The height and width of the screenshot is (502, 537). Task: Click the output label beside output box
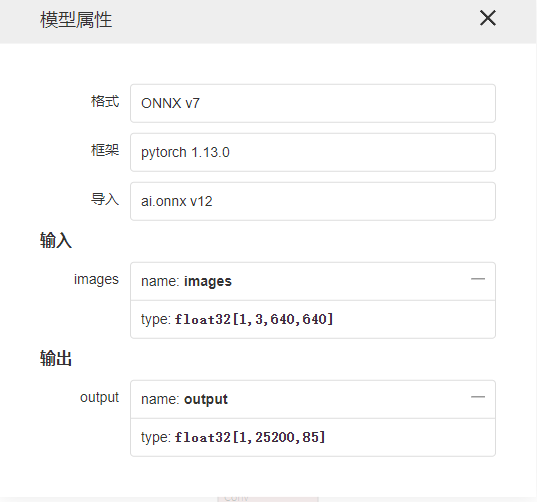click(x=99, y=398)
